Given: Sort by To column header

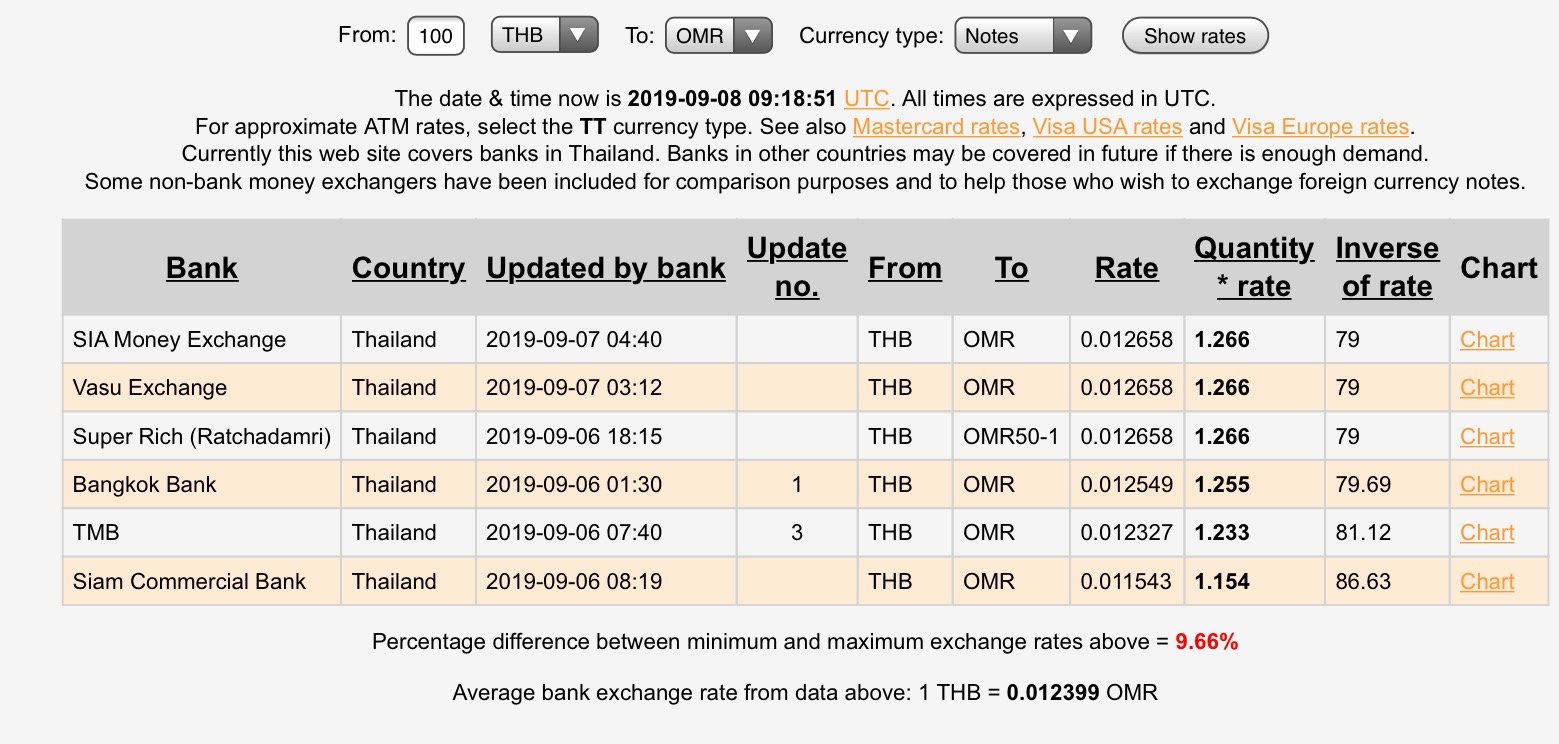Looking at the screenshot, I should click(x=1011, y=268).
